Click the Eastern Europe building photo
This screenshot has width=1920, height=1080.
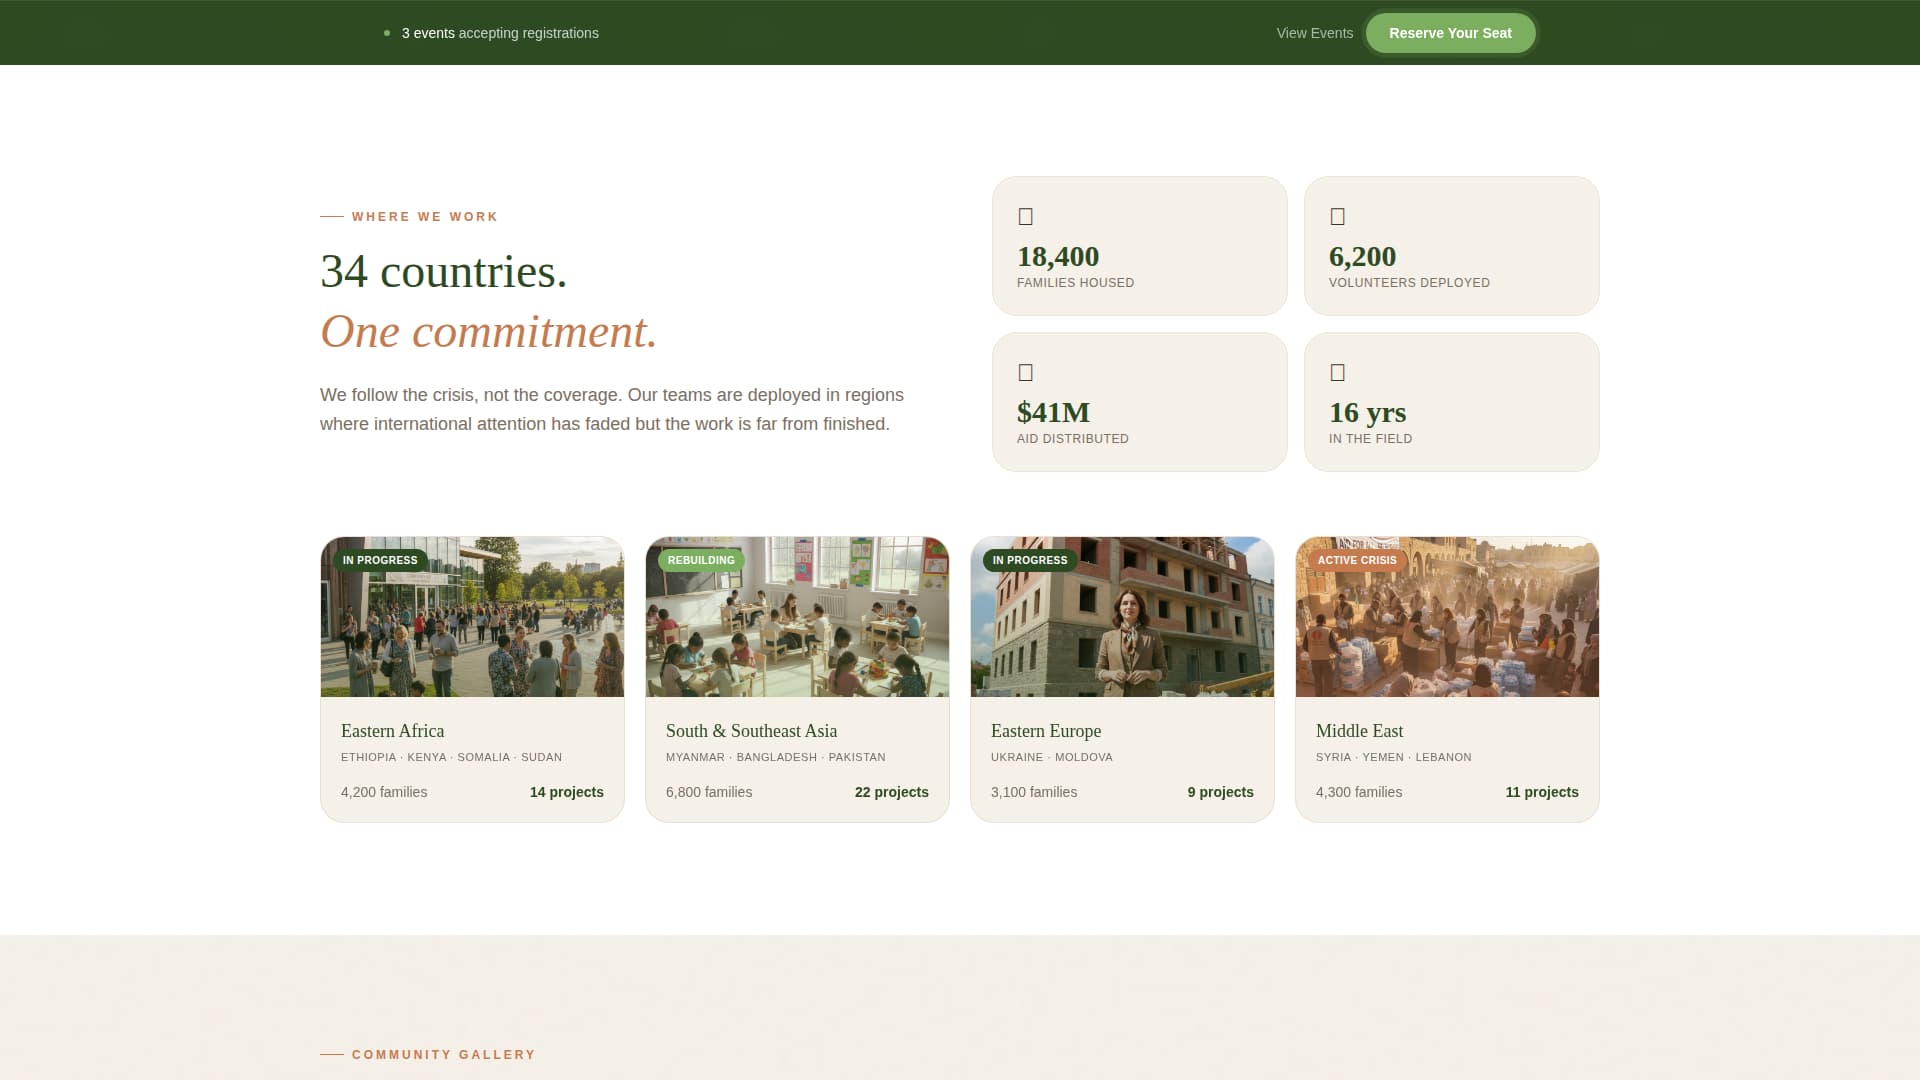pyautogui.click(x=1122, y=616)
